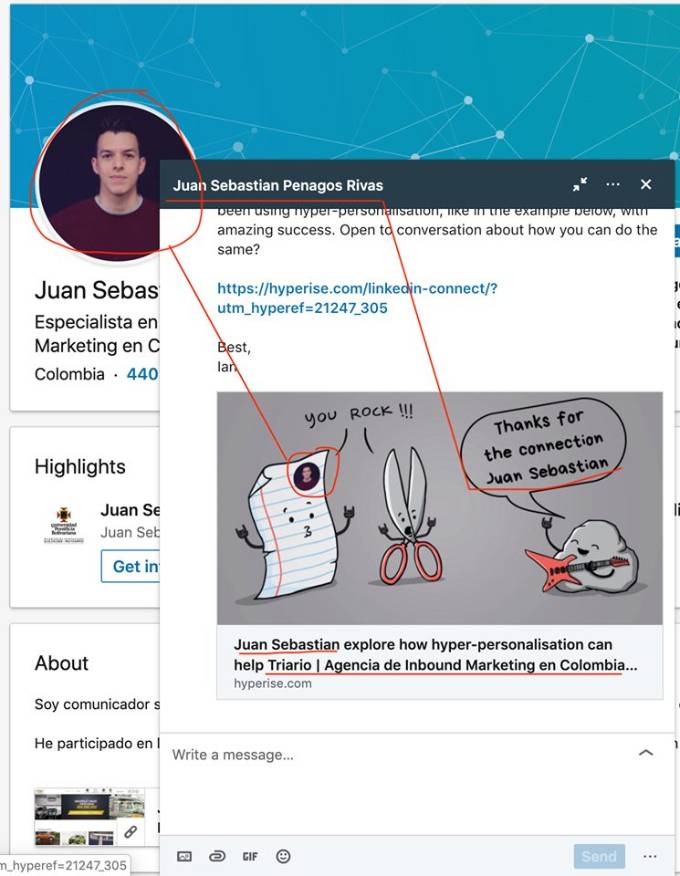
Task: Attach an image using picture icon
Action: tap(184, 856)
